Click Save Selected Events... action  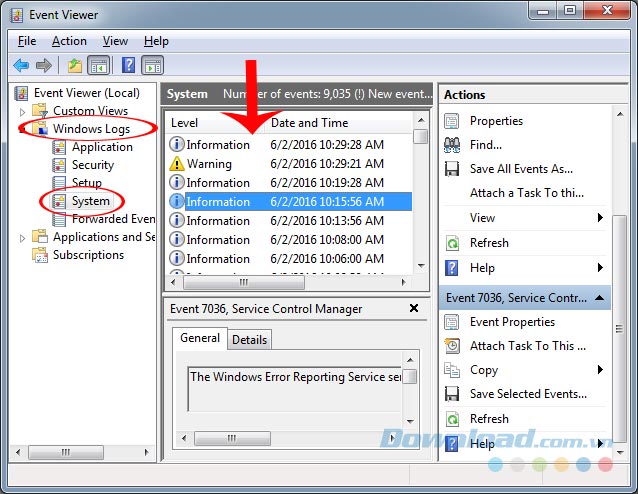(528, 394)
